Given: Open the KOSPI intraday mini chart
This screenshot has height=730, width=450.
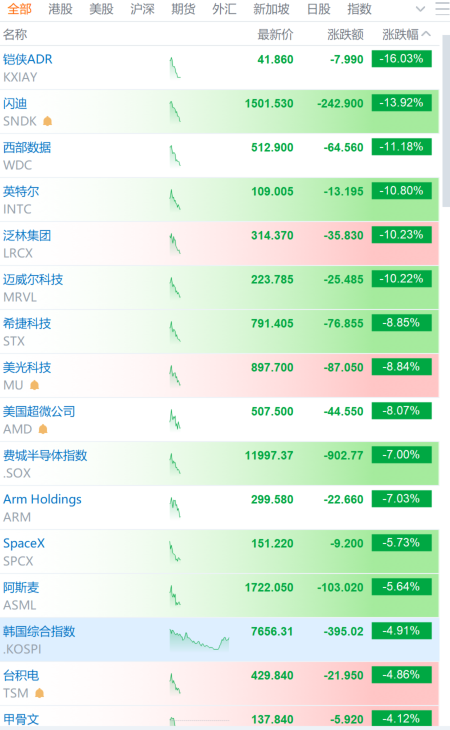Looking at the screenshot, I should [200, 640].
